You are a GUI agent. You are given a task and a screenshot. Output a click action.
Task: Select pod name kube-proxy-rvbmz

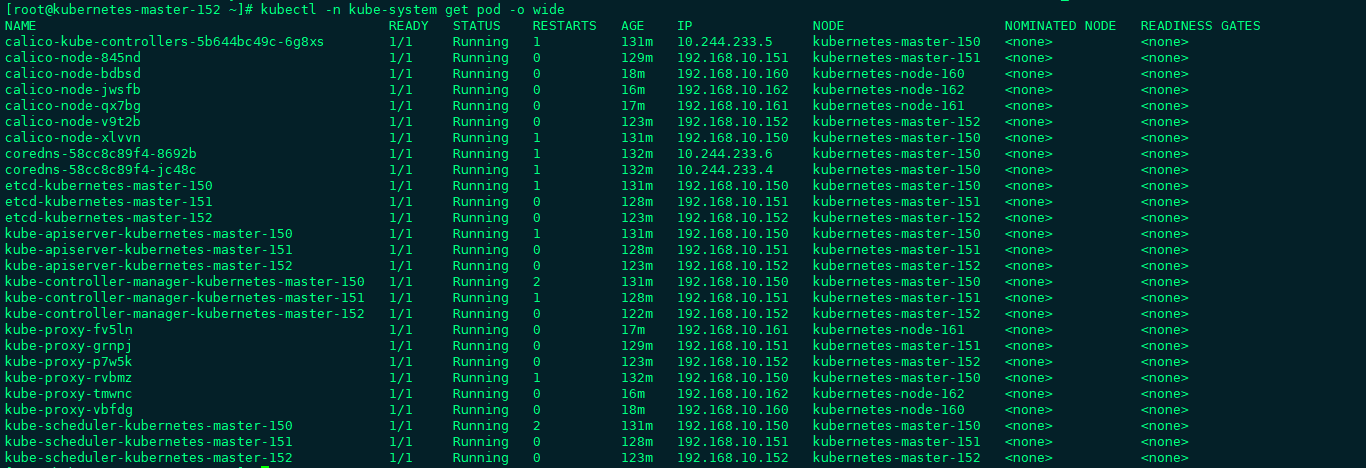(x=69, y=378)
